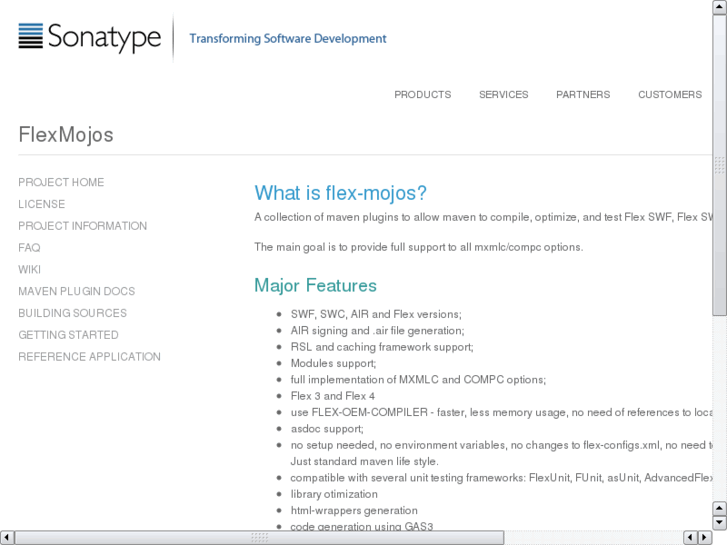
Task: Open the Products menu
Action: (x=422, y=95)
